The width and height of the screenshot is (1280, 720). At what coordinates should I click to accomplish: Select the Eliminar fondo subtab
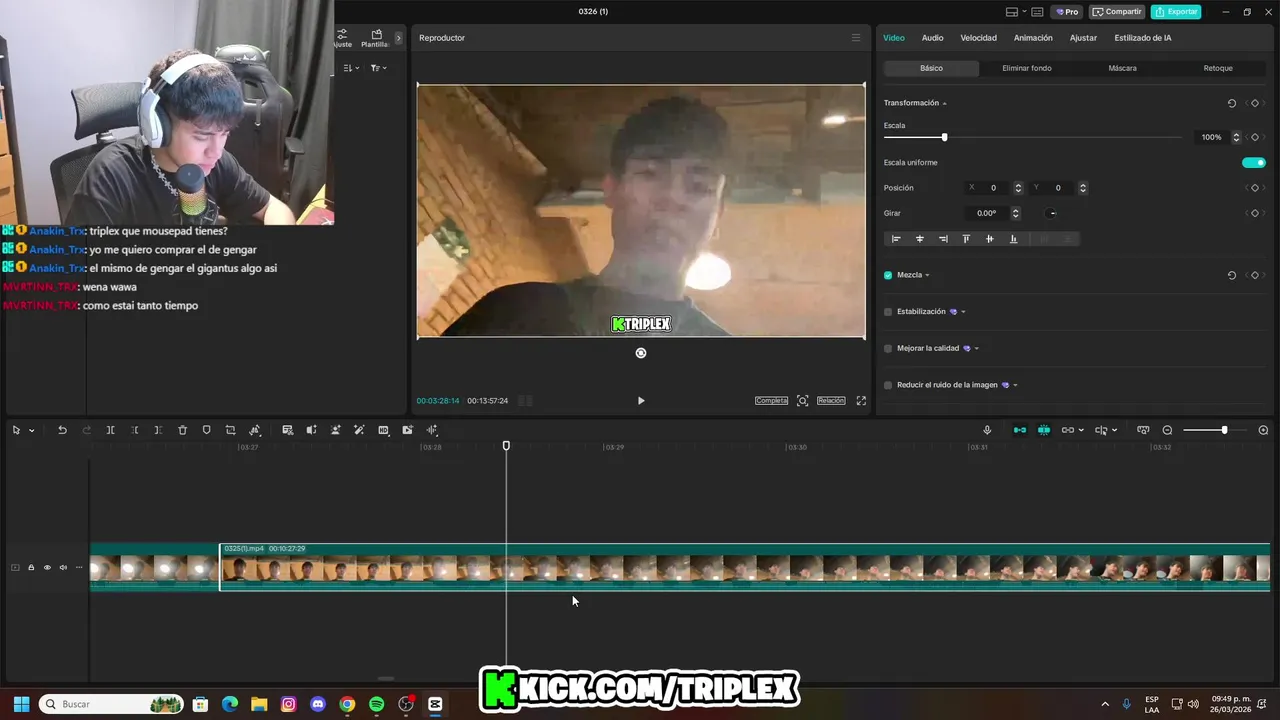(1027, 68)
